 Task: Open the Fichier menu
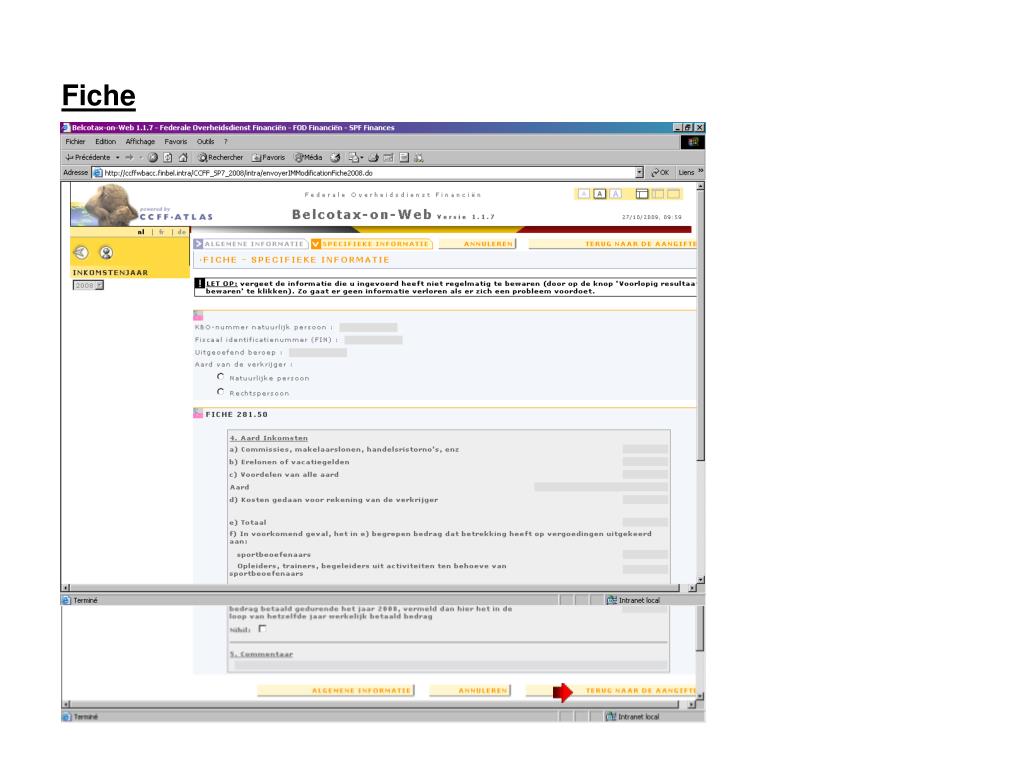tap(75, 142)
